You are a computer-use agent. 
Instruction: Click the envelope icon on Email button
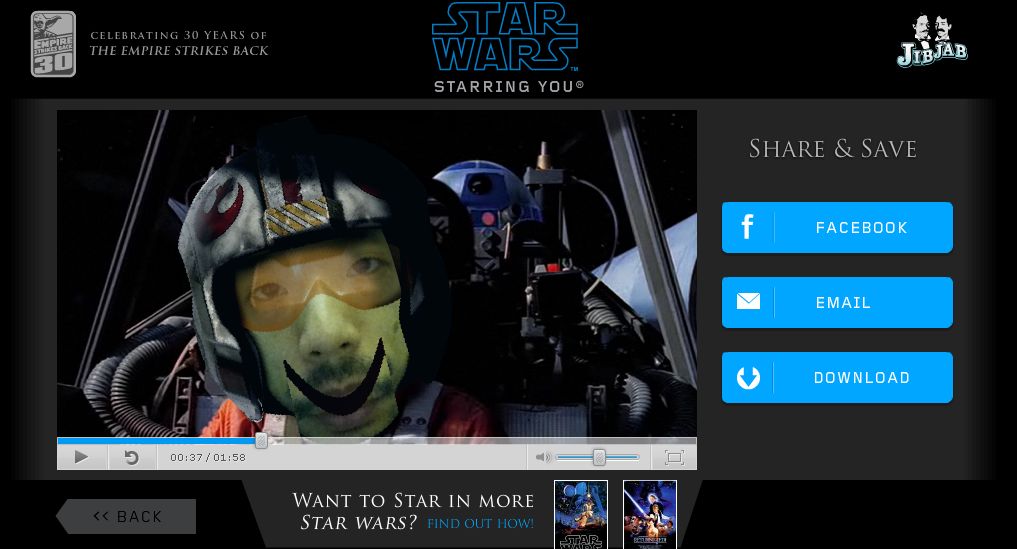click(748, 301)
